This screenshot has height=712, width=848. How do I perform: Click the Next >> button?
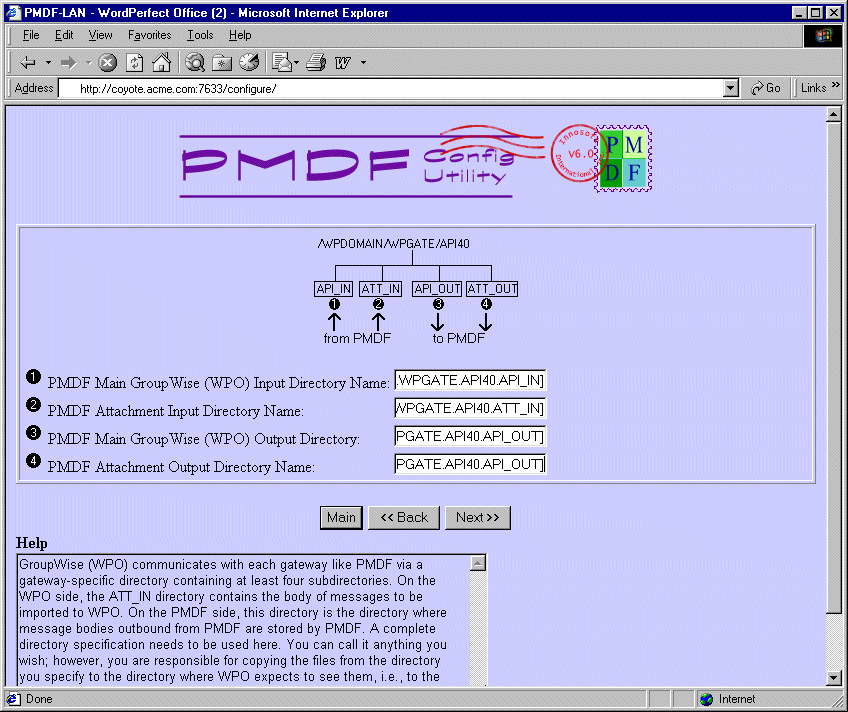(x=477, y=517)
